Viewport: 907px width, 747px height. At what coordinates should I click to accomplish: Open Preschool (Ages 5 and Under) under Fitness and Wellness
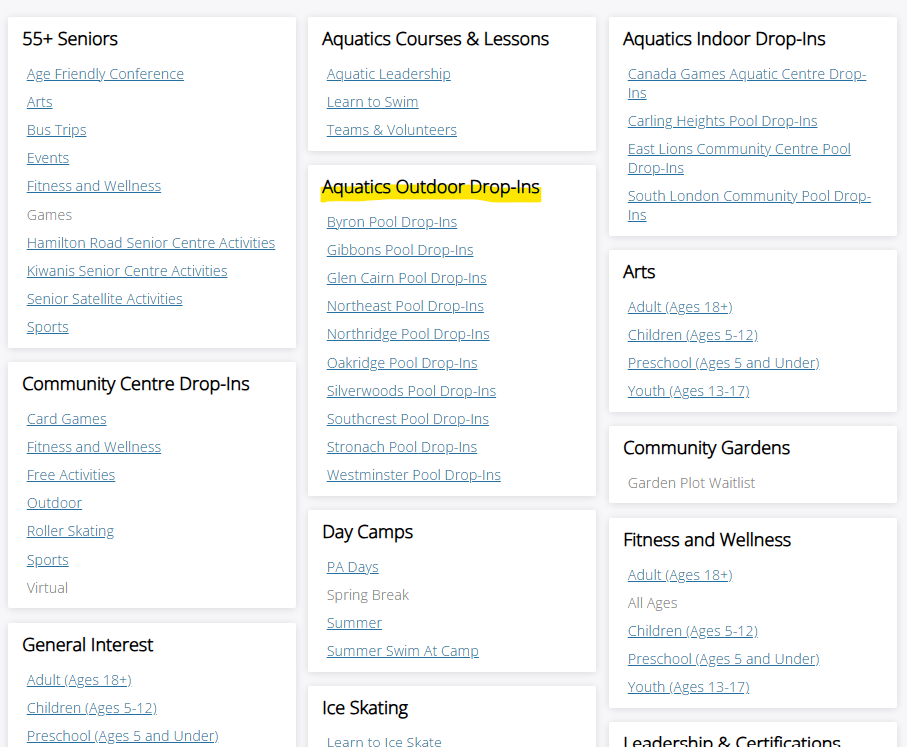(724, 659)
